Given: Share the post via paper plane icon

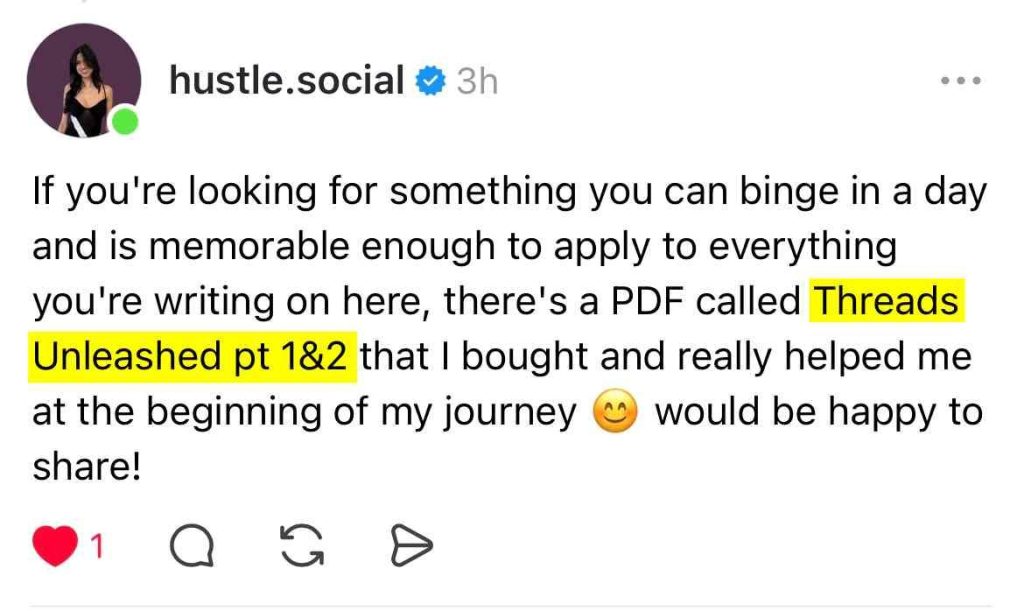Looking at the screenshot, I should 409,545.
